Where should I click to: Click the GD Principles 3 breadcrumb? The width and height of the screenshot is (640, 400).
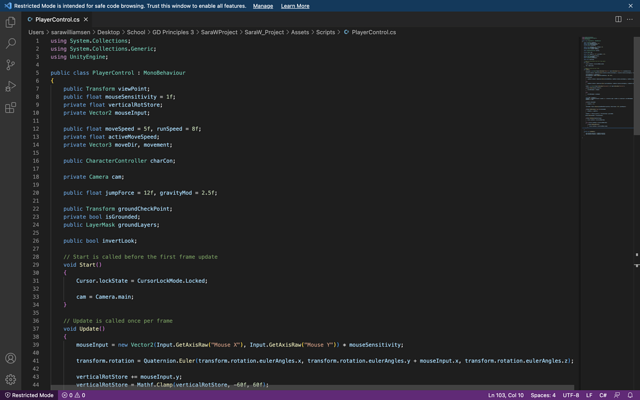tap(173, 32)
